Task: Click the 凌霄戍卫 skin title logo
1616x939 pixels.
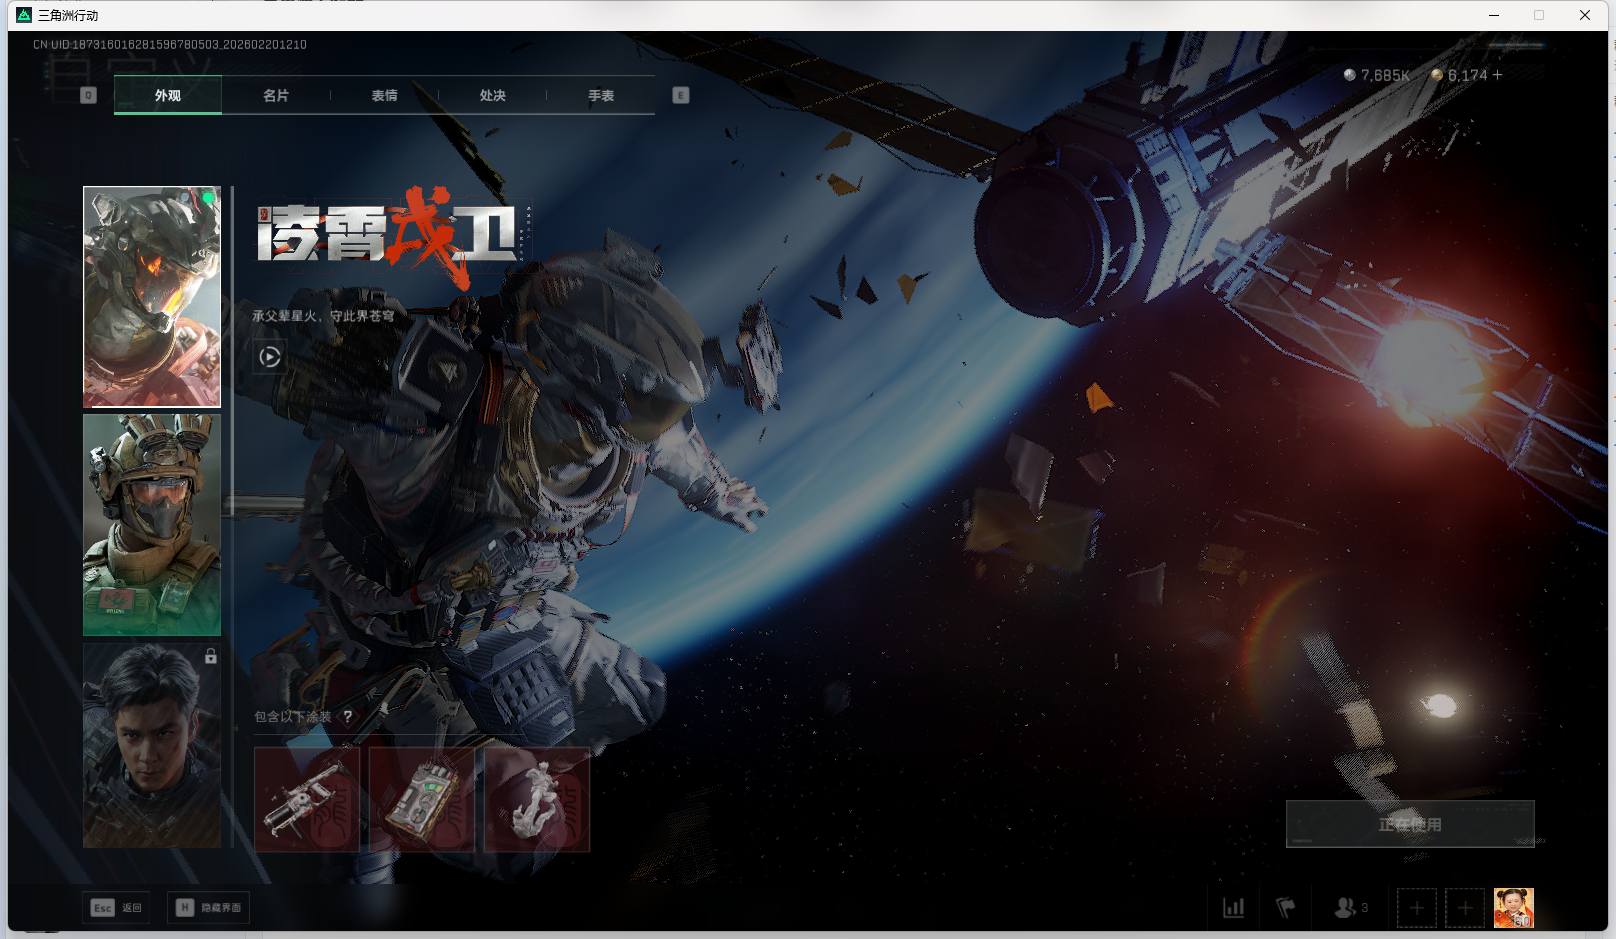Action: pos(393,237)
